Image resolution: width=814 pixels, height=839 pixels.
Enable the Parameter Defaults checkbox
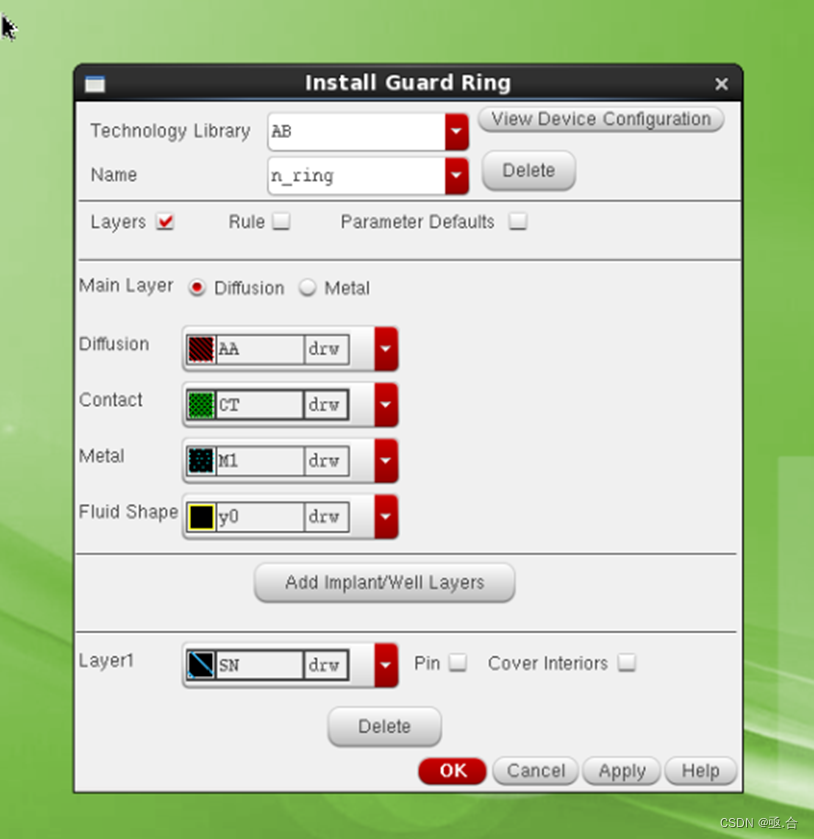[x=518, y=221]
